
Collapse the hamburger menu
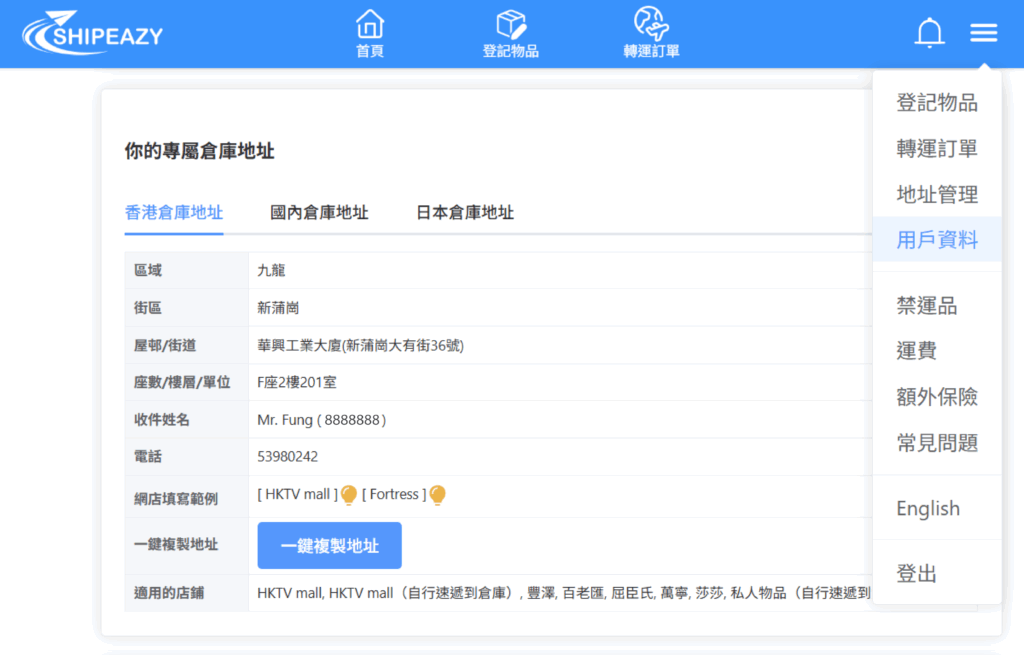tap(983, 33)
